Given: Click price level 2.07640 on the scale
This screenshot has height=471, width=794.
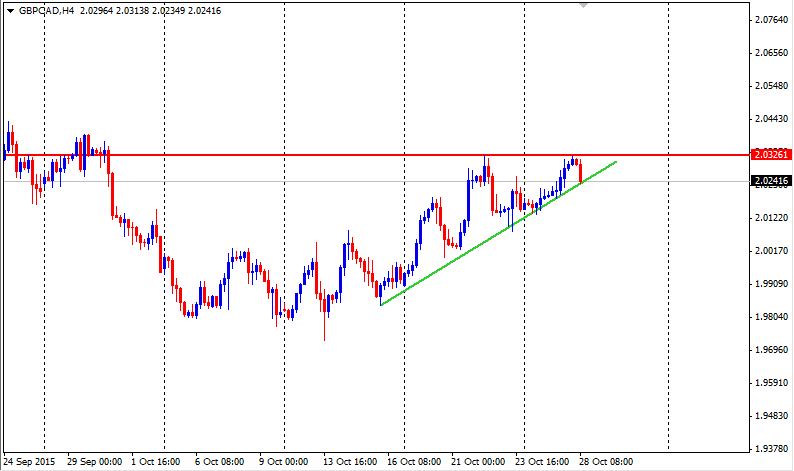Looking at the screenshot, I should (771, 20).
